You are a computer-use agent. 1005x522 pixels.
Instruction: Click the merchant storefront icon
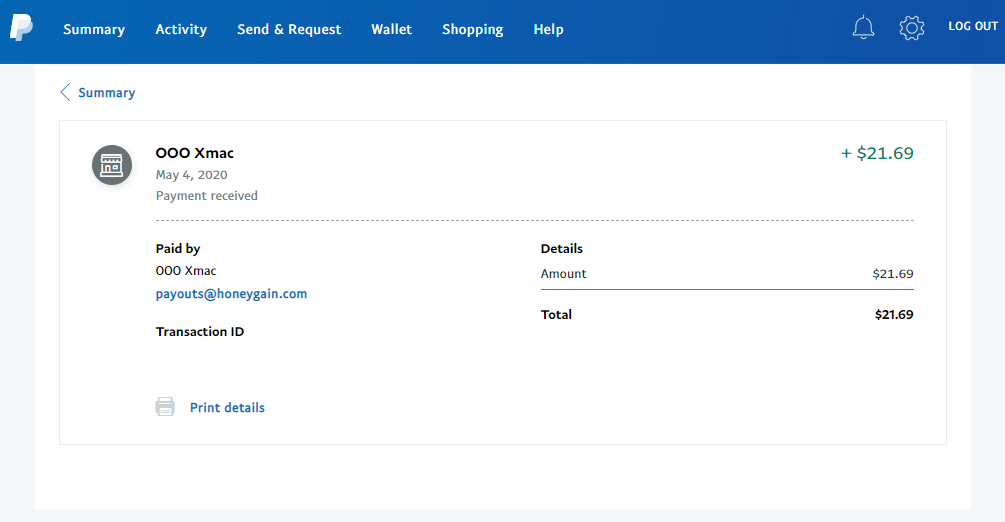point(112,165)
